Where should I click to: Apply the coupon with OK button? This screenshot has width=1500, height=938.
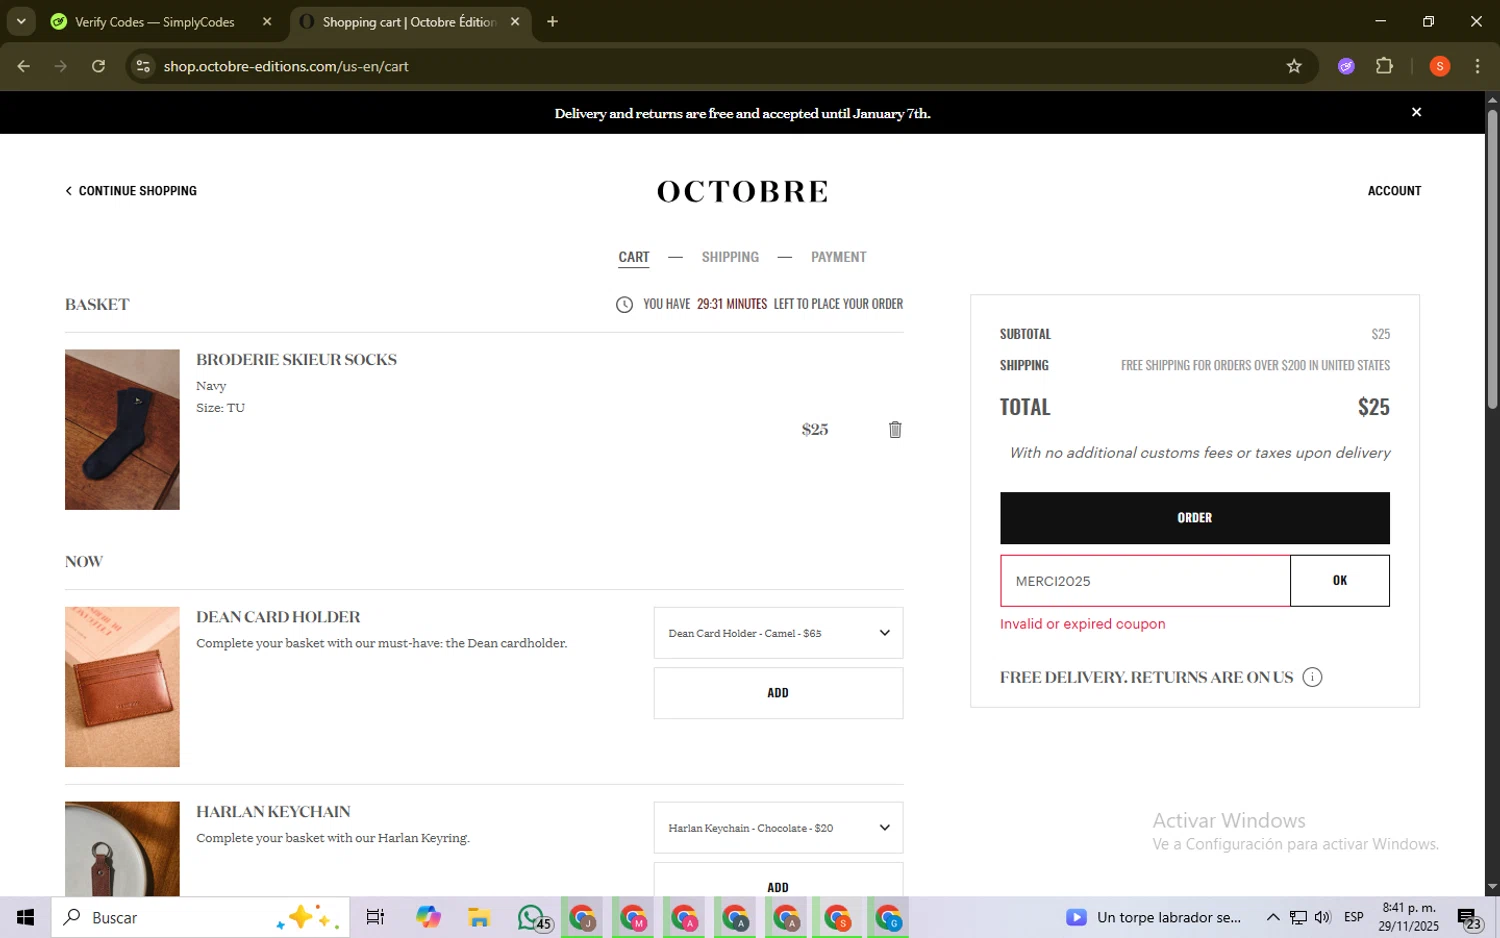tap(1340, 581)
